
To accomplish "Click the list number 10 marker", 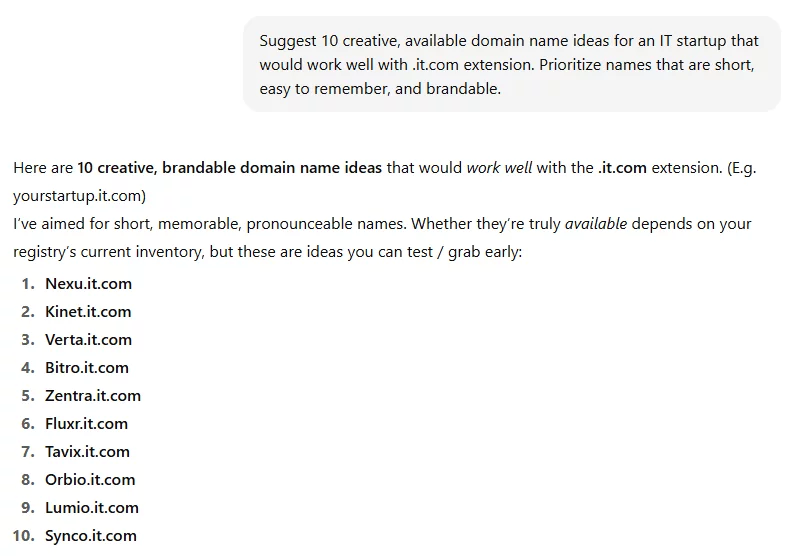I will pos(26,536).
